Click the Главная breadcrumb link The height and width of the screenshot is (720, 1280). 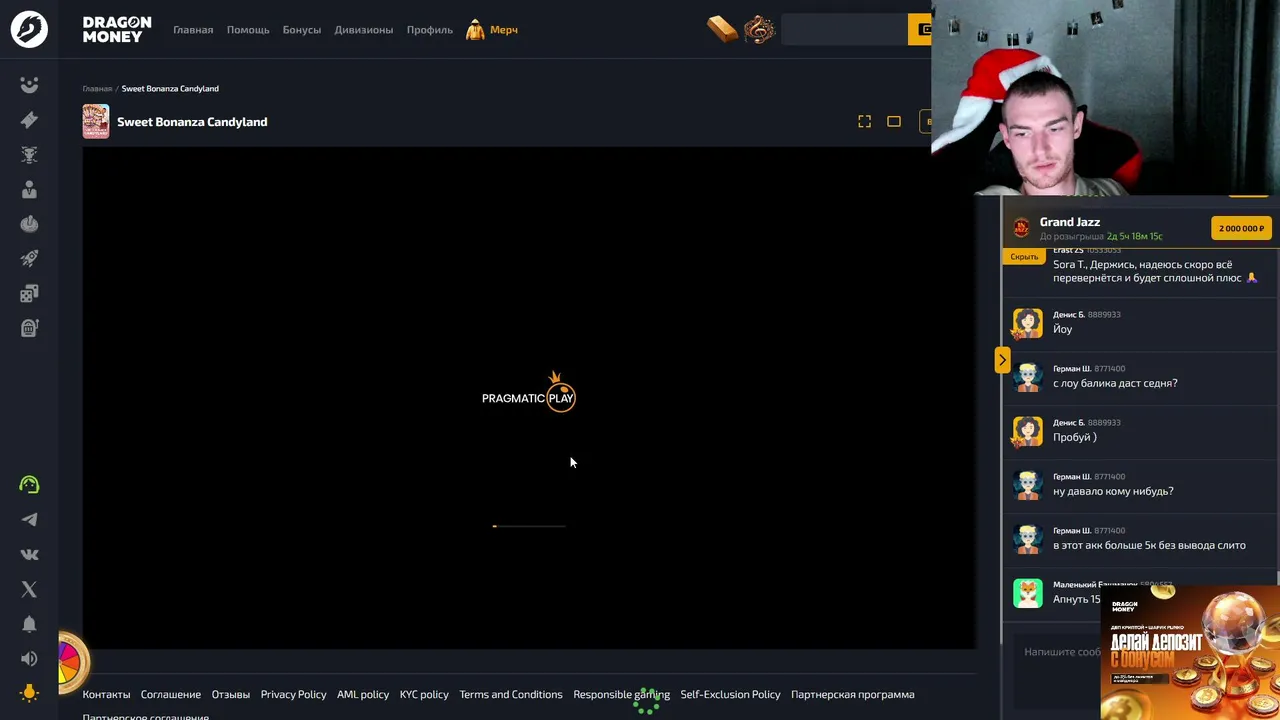click(97, 89)
